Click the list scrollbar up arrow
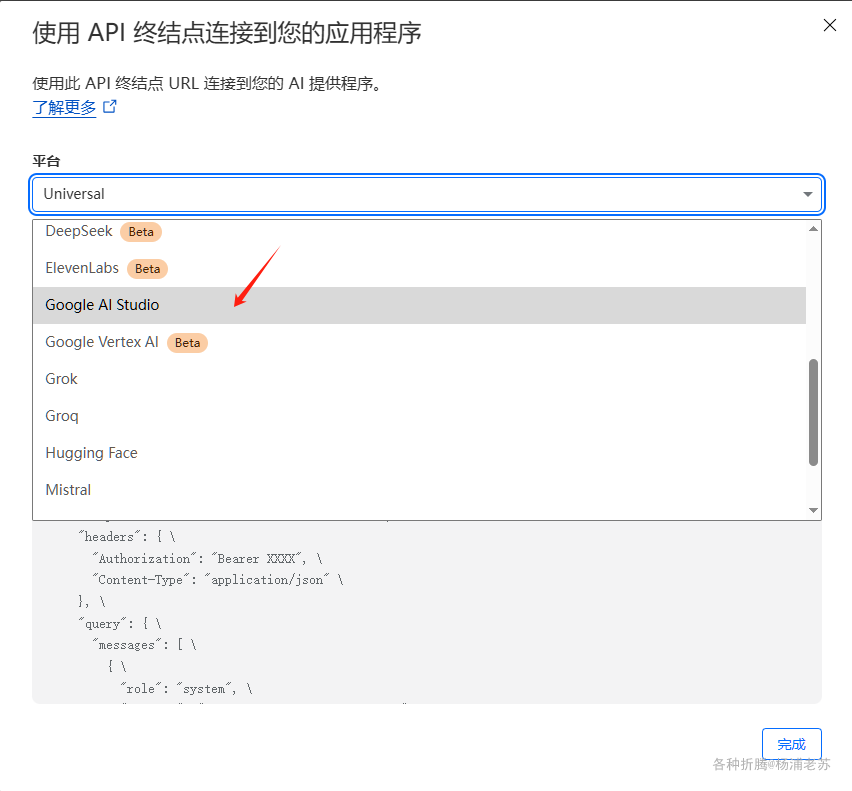 (813, 229)
